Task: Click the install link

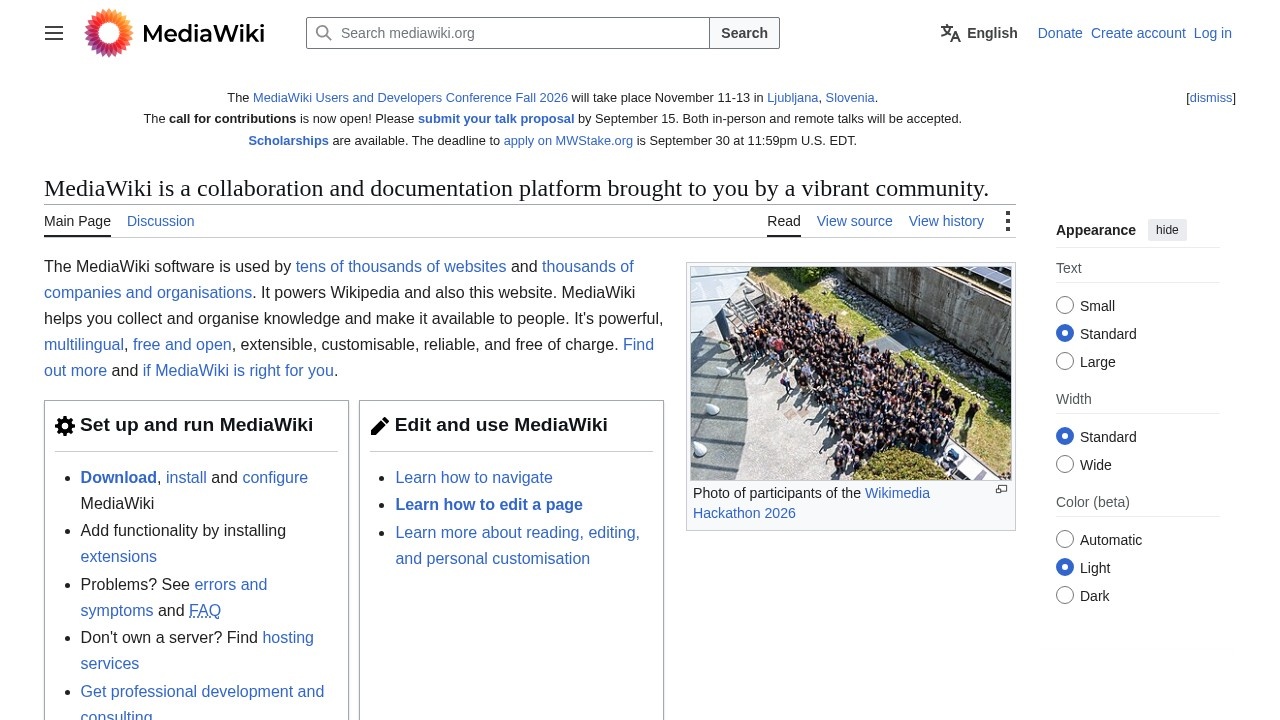Action: tap(186, 478)
